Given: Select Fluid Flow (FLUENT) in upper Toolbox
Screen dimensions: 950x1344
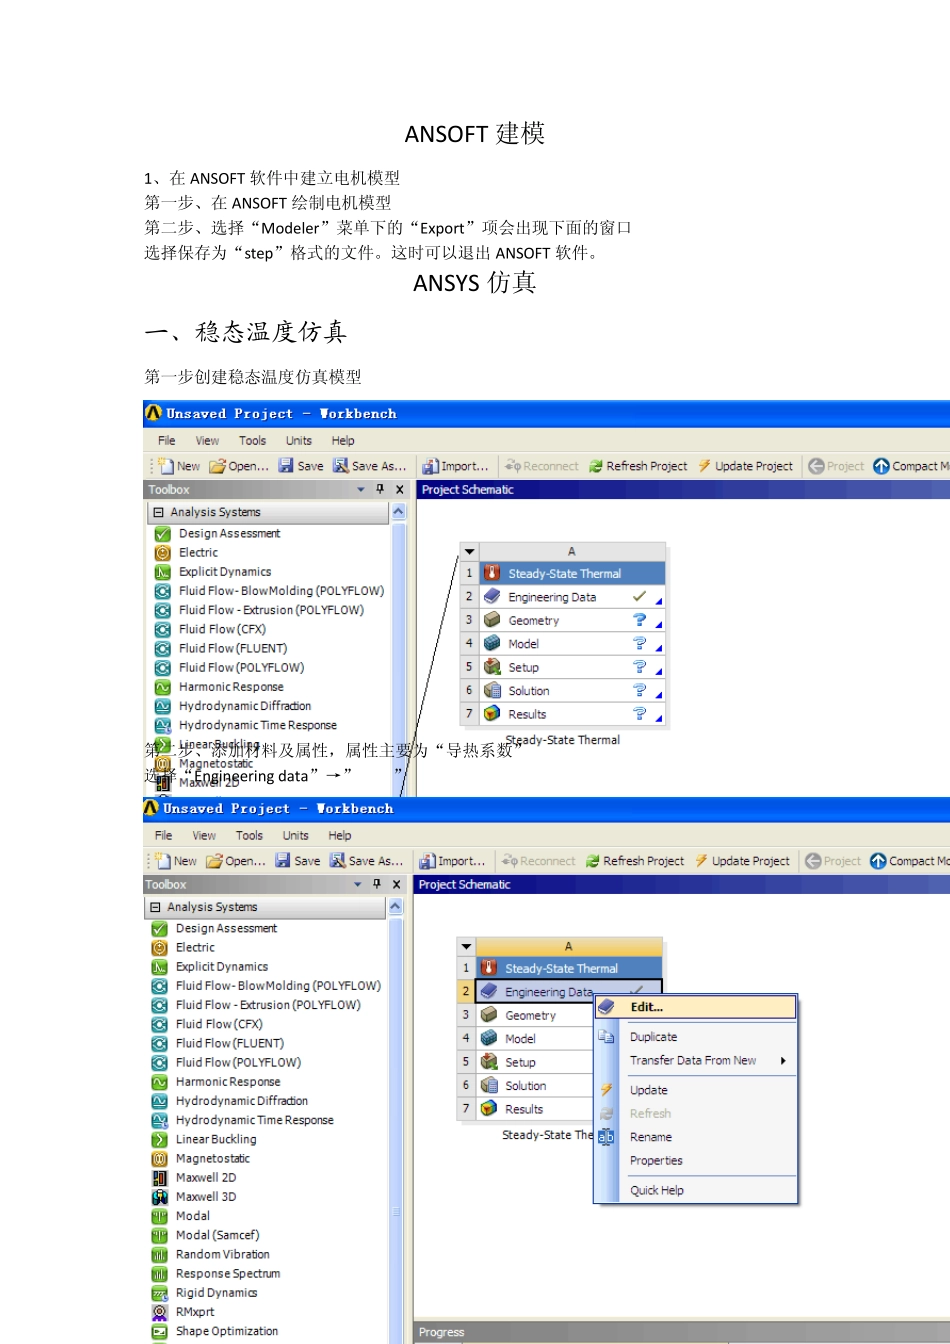Looking at the screenshot, I should (x=233, y=649).
